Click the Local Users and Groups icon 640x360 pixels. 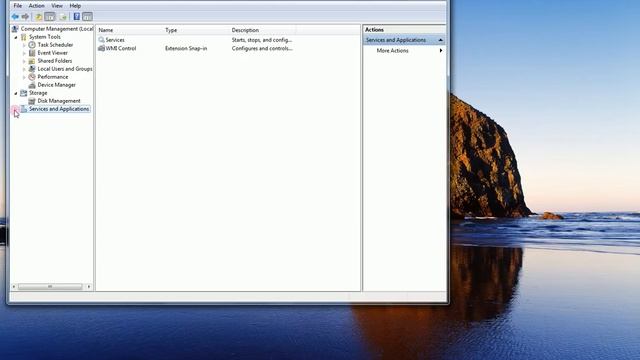32,69
